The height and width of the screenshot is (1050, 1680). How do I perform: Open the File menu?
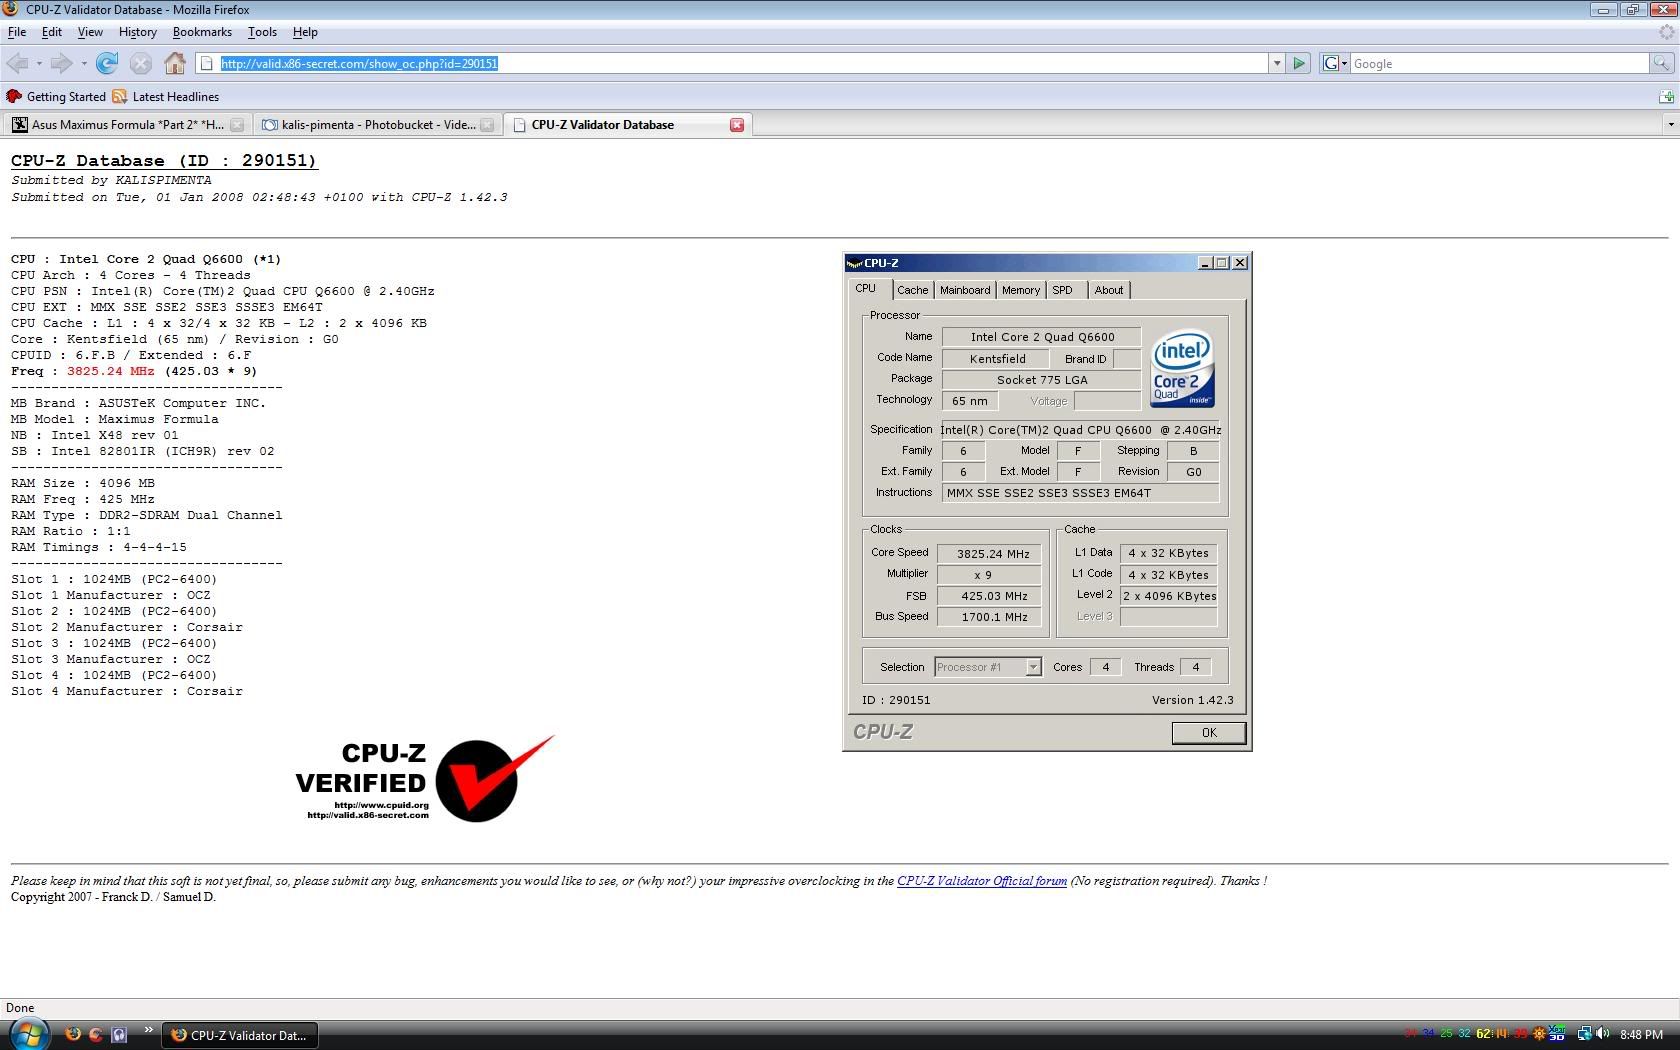[x=17, y=32]
